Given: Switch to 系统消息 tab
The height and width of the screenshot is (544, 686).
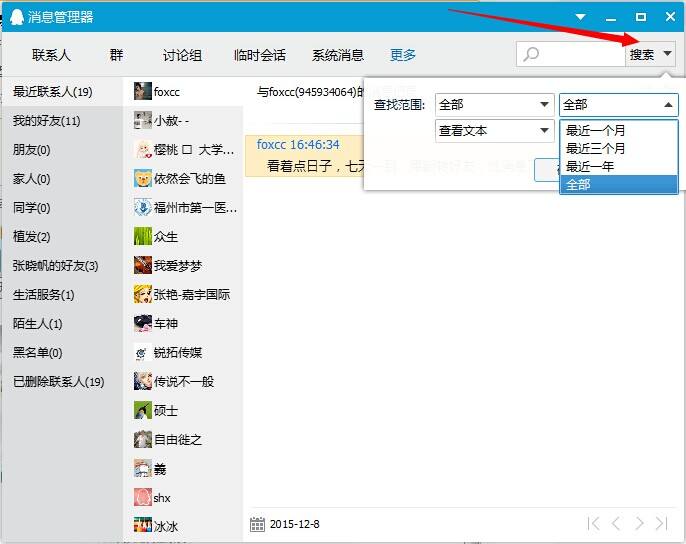Looking at the screenshot, I should (x=337, y=55).
